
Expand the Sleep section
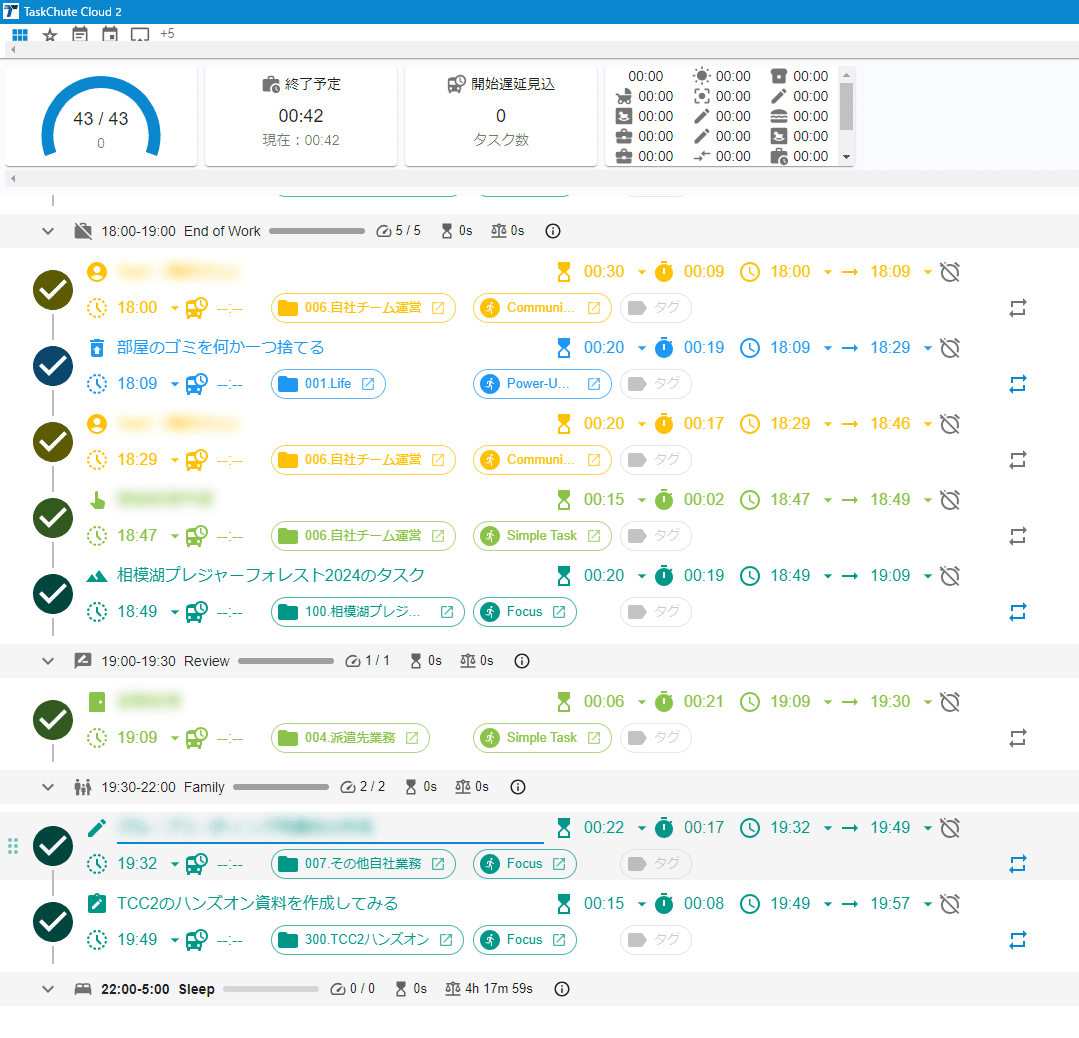(47, 989)
